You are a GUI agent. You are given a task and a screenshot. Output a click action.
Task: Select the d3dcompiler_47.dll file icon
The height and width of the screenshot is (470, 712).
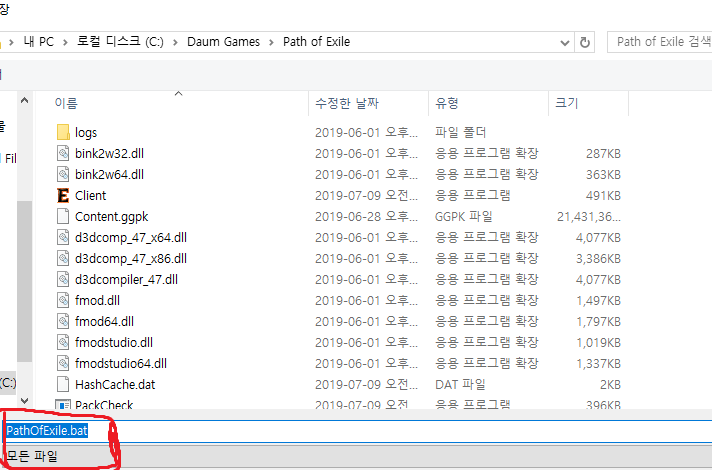63,279
